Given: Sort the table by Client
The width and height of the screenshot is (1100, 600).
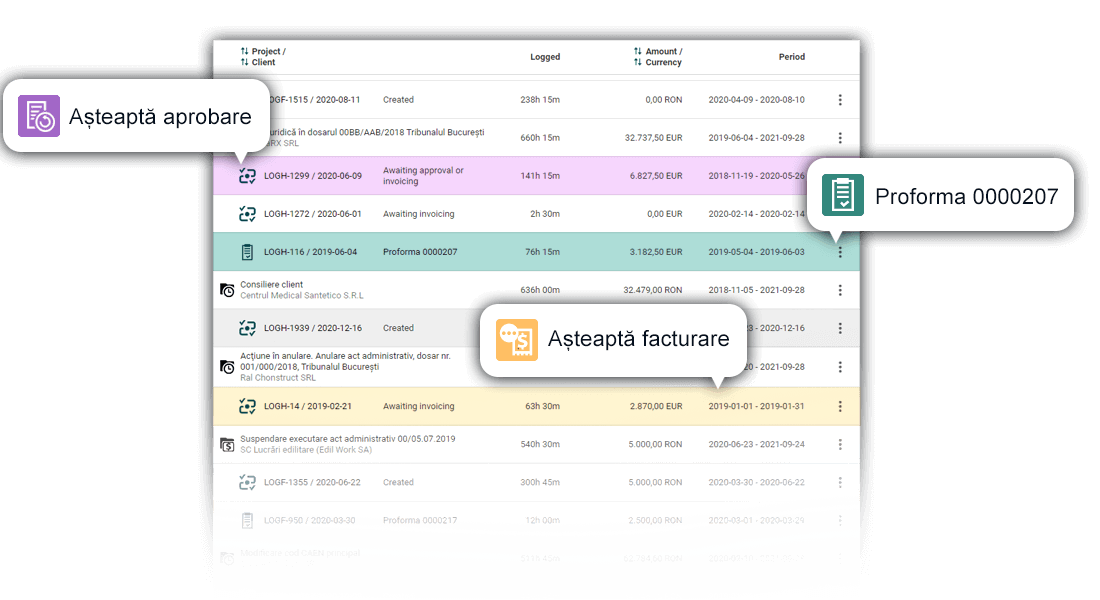Looking at the screenshot, I should pyautogui.click(x=257, y=62).
